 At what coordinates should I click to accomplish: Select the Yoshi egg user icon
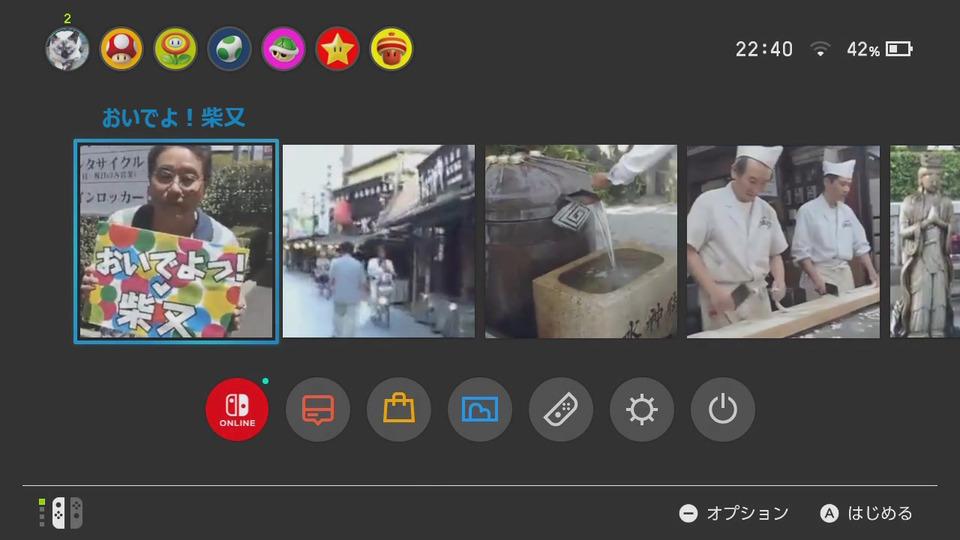[x=230, y=49]
